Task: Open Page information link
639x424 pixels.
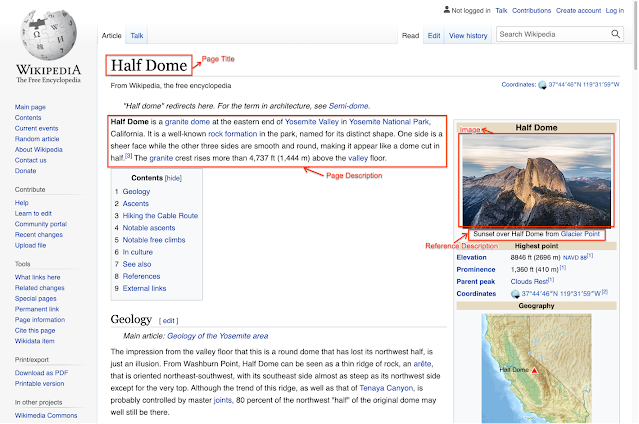Action: click(40, 320)
